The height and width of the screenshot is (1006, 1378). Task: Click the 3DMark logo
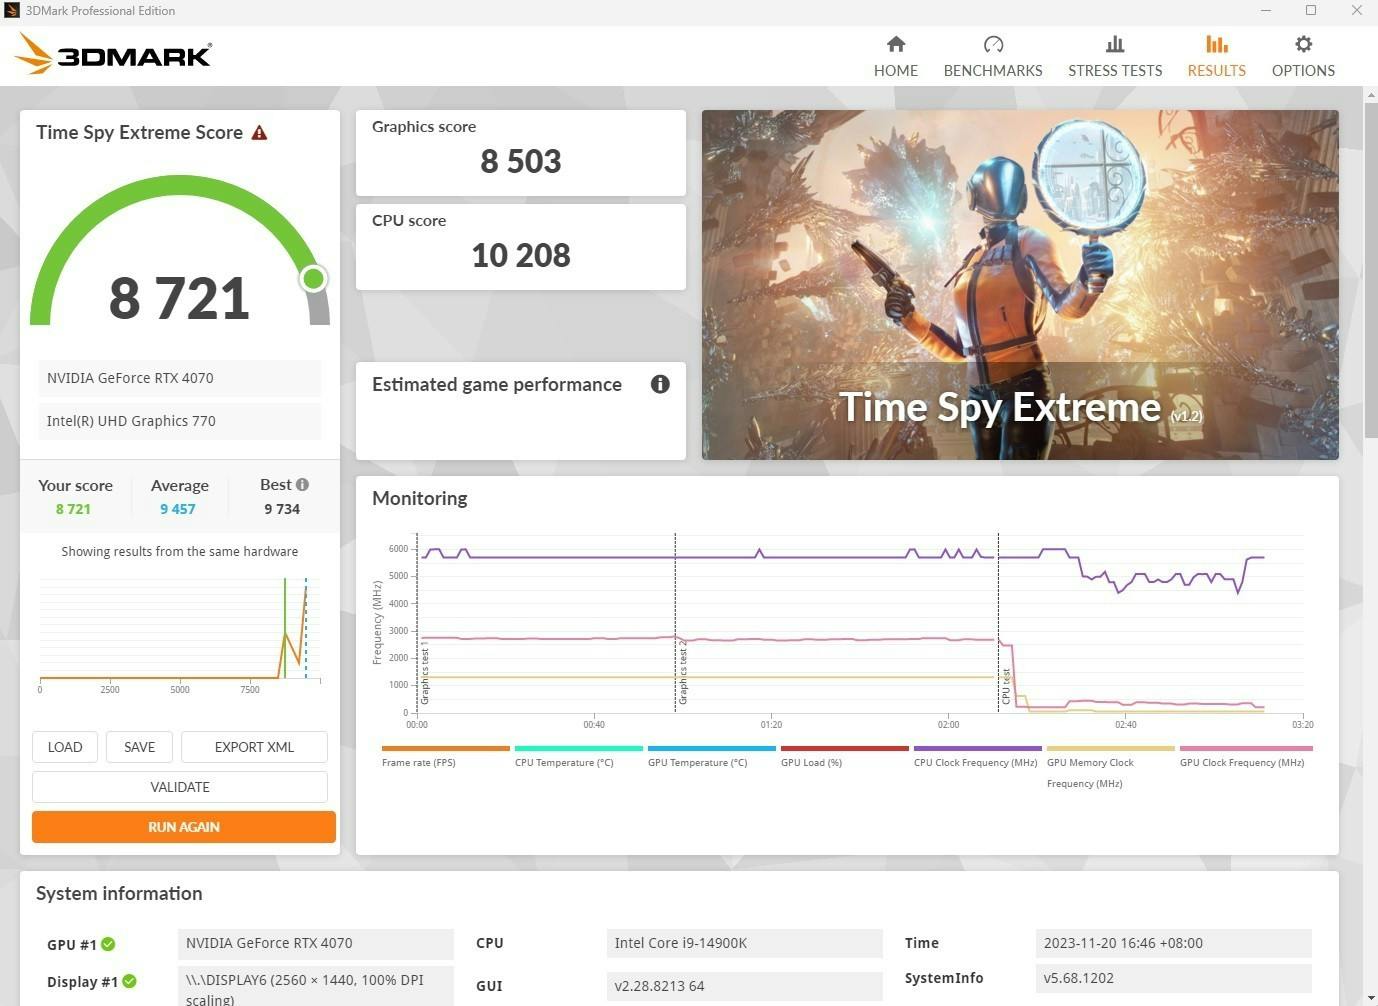point(114,54)
